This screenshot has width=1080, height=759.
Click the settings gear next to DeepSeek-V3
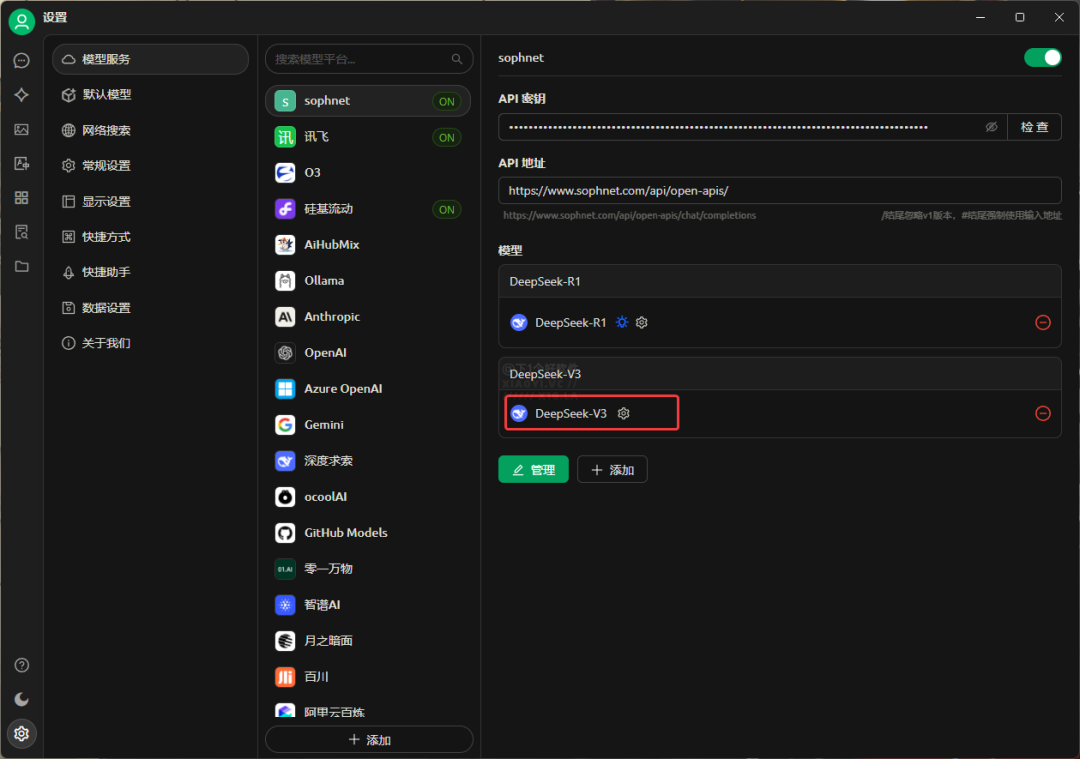pos(624,413)
